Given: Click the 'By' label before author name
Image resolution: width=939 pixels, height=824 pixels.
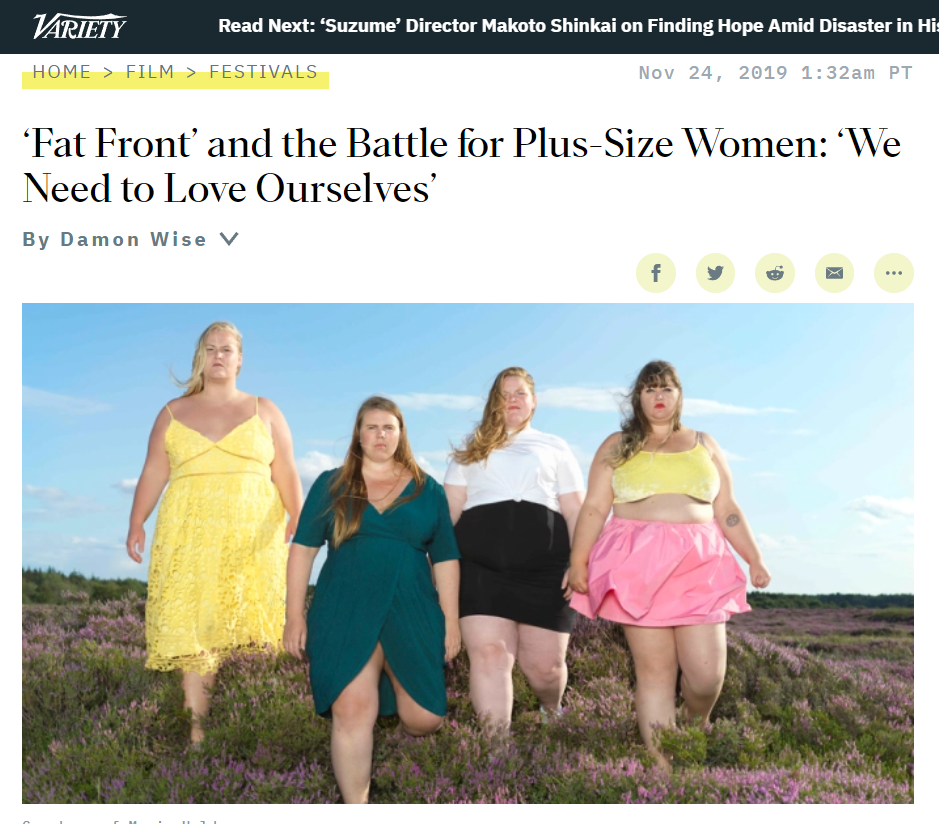Looking at the screenshot, I should [x=36, y=239].
